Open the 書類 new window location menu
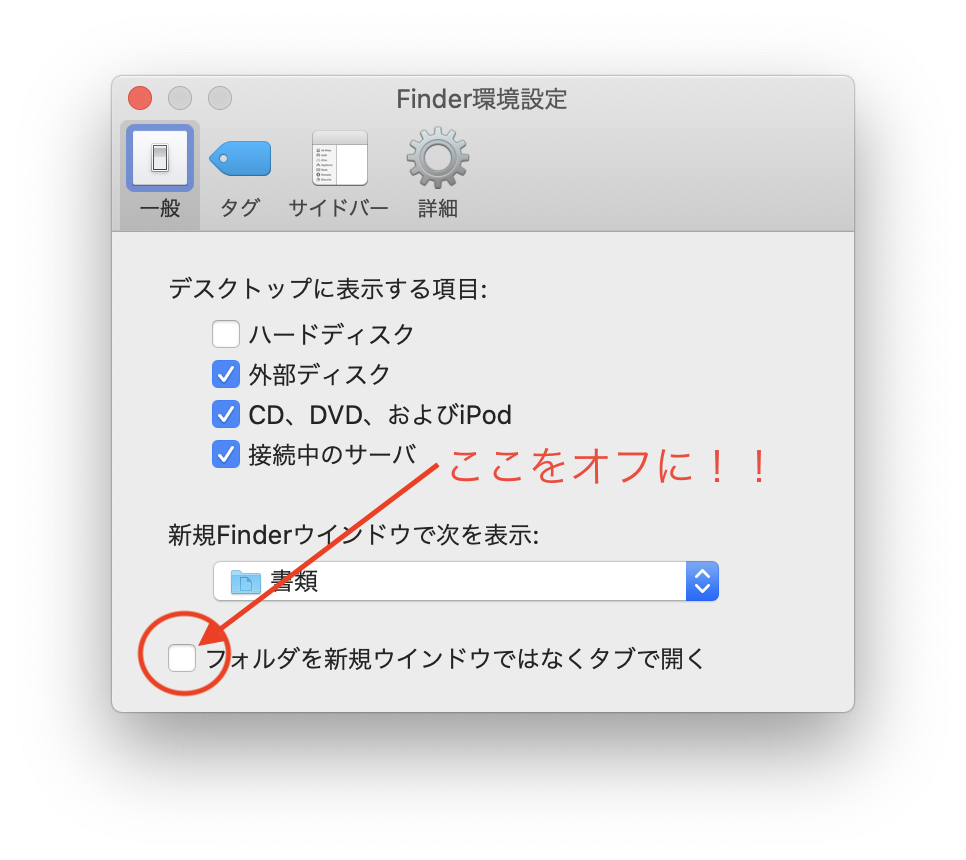Screen dimensions: 966x860 [466, 581]
